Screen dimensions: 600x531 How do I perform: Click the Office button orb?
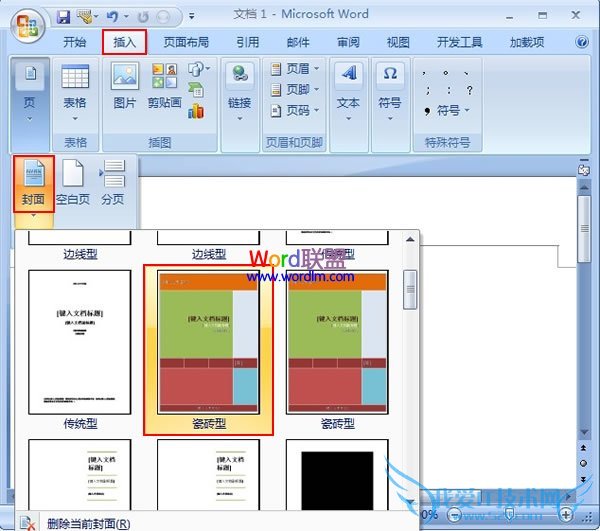pyautogui.click(x=28, y=26)
